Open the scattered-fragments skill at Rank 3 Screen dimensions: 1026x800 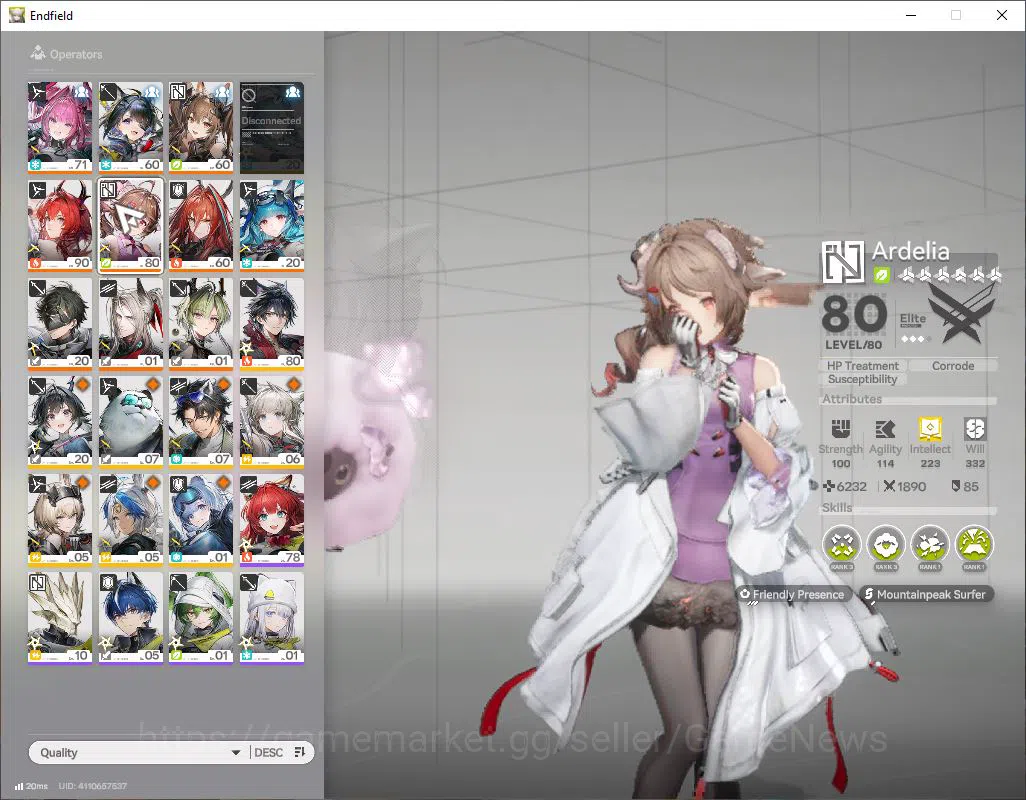click(841, 544)
